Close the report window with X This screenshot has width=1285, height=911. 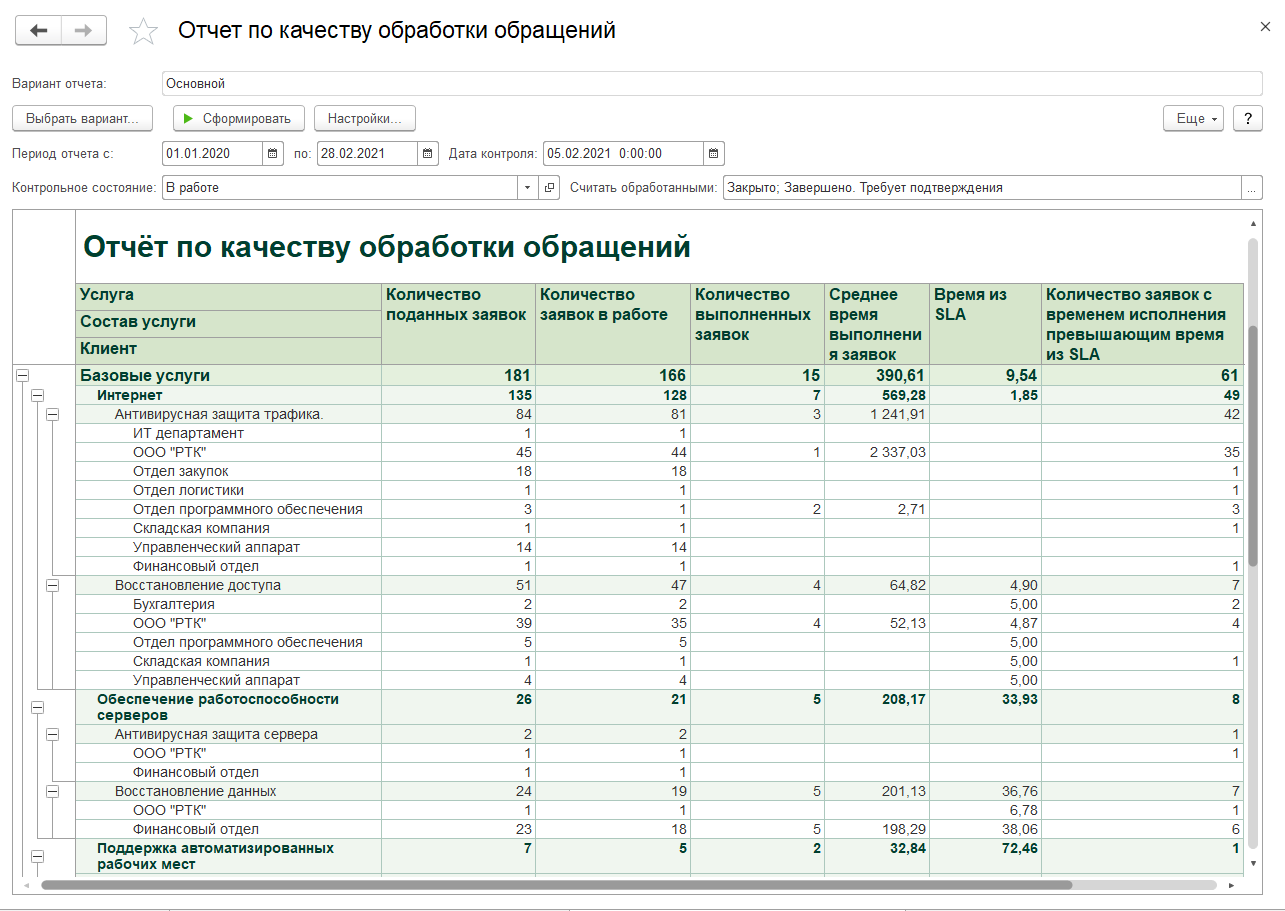1267,29
